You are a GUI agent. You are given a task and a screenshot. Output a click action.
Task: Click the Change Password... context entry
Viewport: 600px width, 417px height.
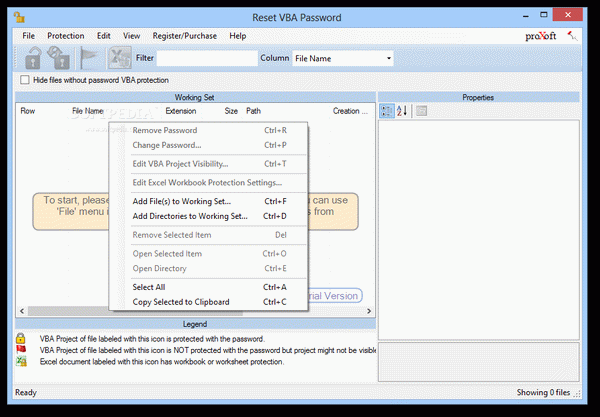209,145
